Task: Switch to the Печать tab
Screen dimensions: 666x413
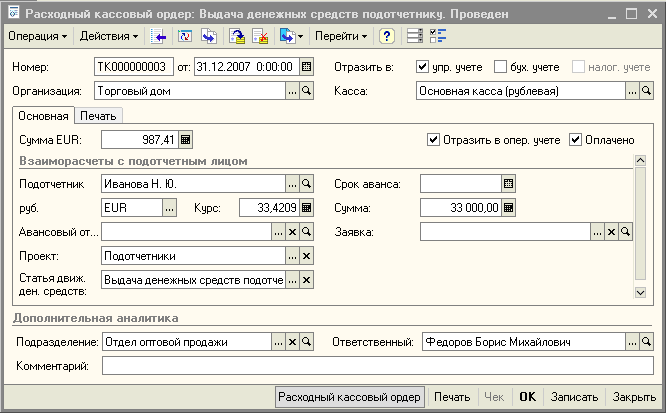Action: (98, 116)
